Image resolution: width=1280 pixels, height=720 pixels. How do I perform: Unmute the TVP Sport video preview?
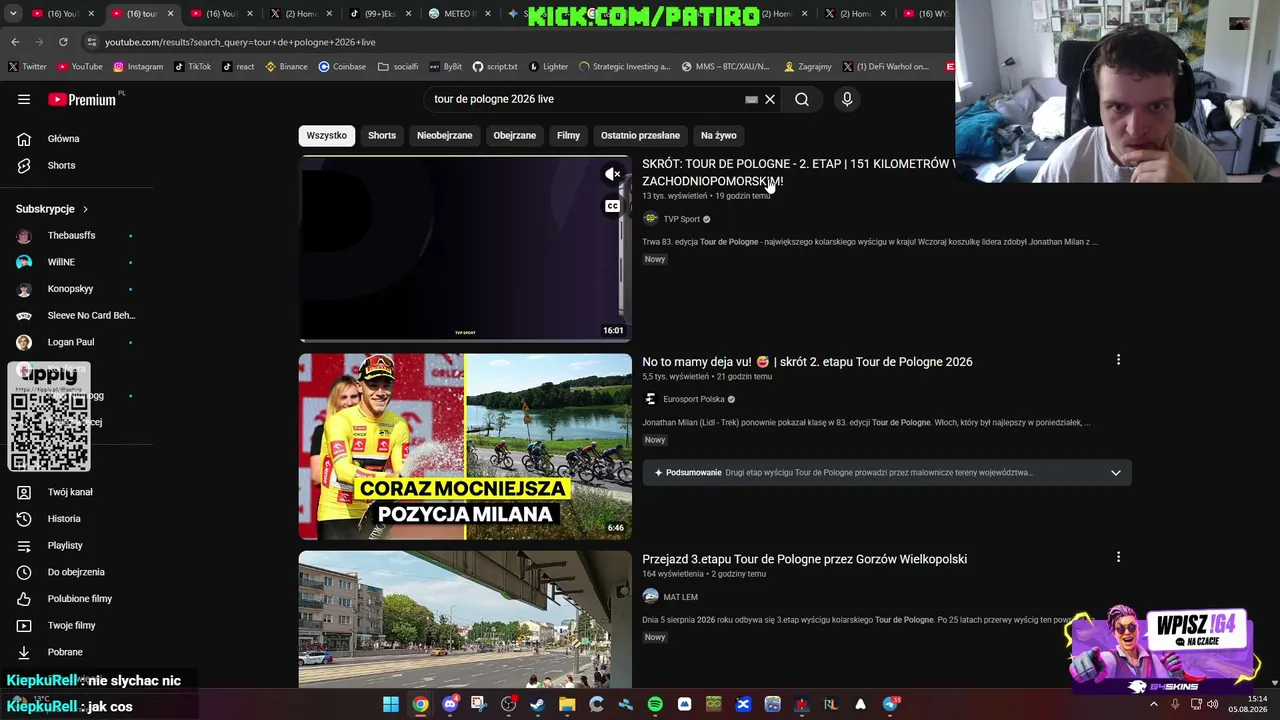coord(613,174)
